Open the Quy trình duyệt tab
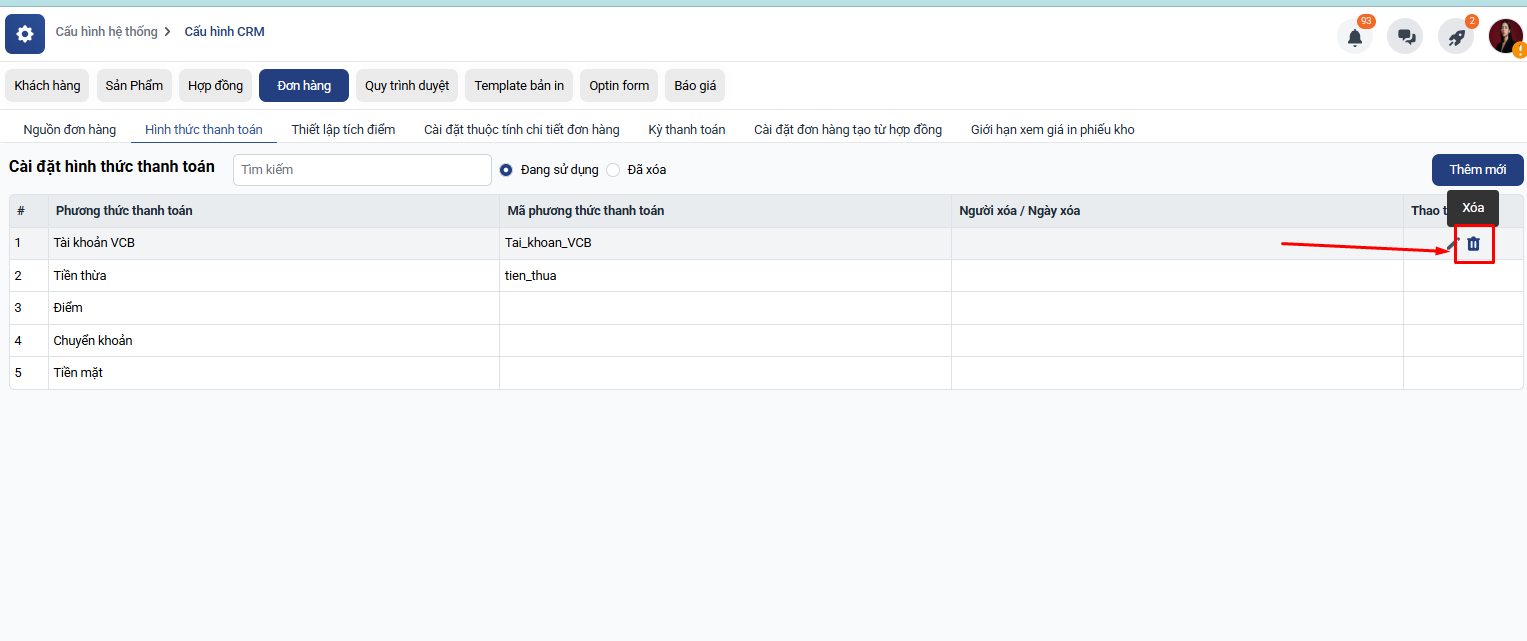The height and width of the screenshot is (641, 1527). (407, 86)
